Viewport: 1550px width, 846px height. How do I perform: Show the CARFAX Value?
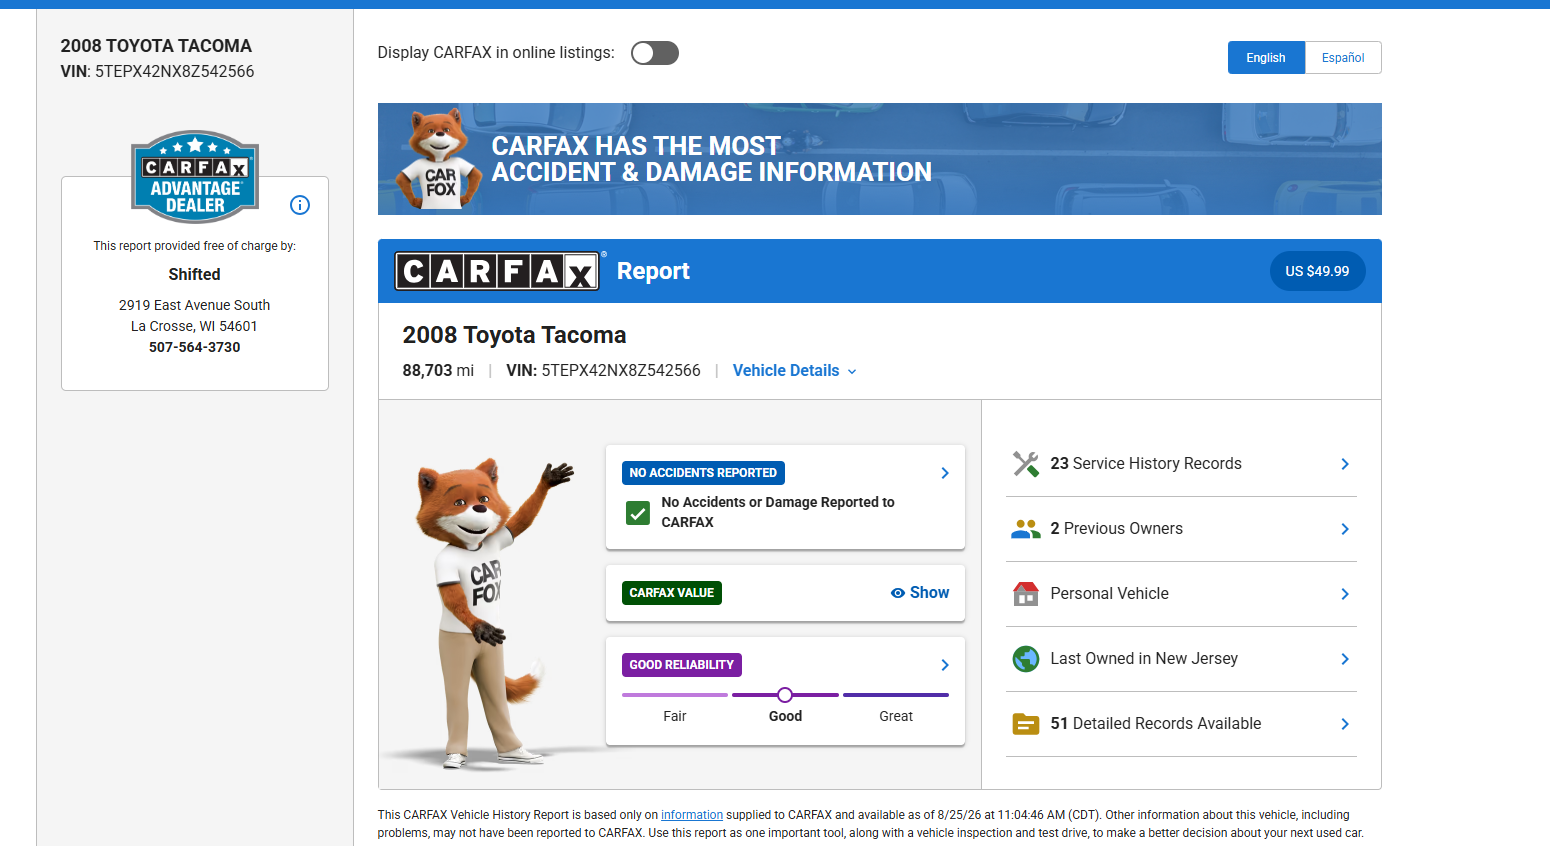[x=920, y=593]
